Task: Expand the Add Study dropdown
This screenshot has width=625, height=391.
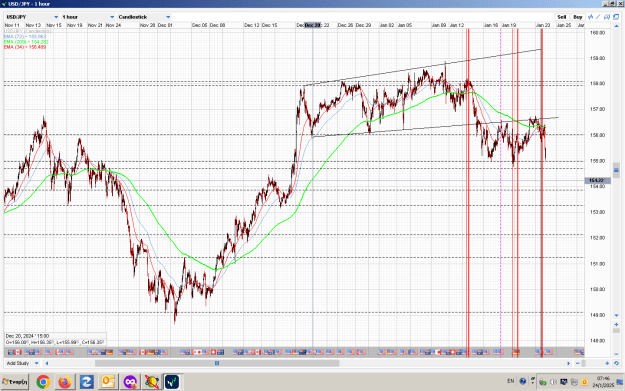Action: 23,363
